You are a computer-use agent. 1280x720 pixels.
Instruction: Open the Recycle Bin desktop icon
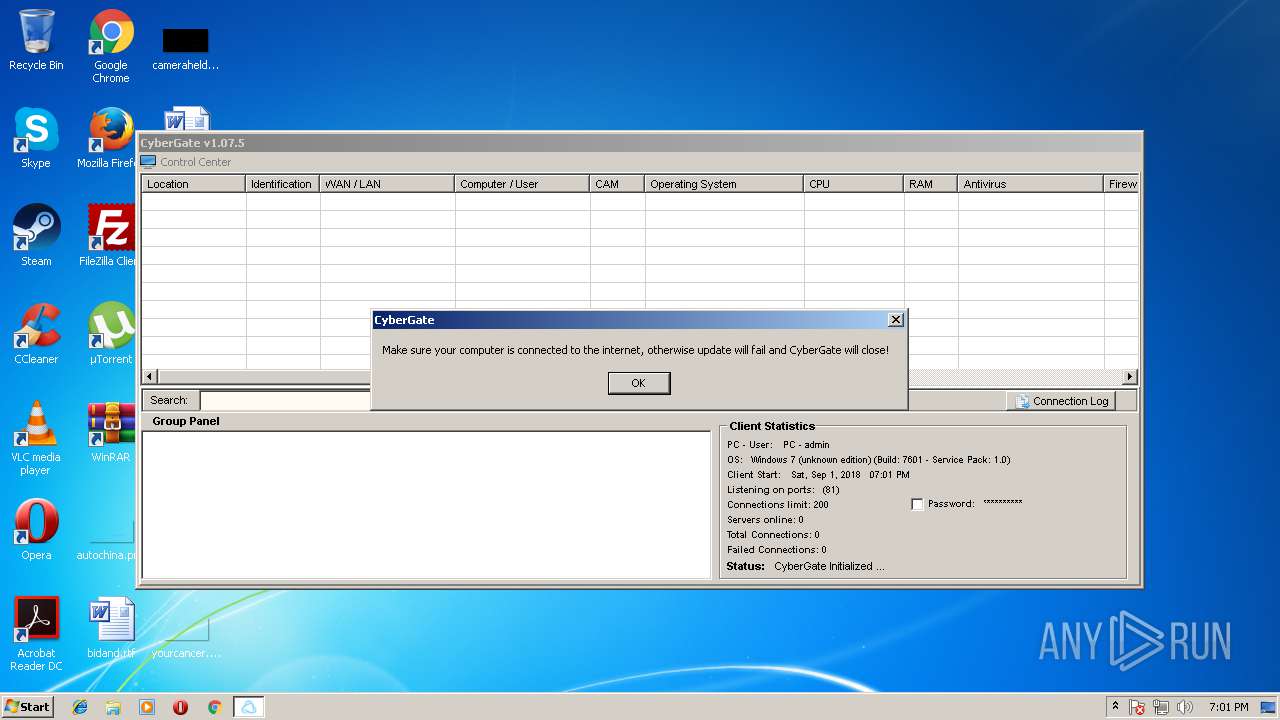coord(36,41)
